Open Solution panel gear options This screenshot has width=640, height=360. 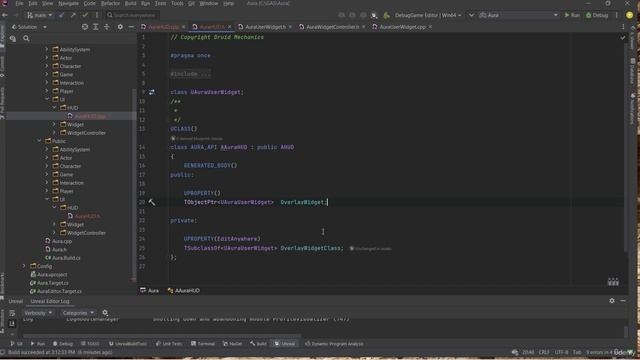tap(120, 27)
